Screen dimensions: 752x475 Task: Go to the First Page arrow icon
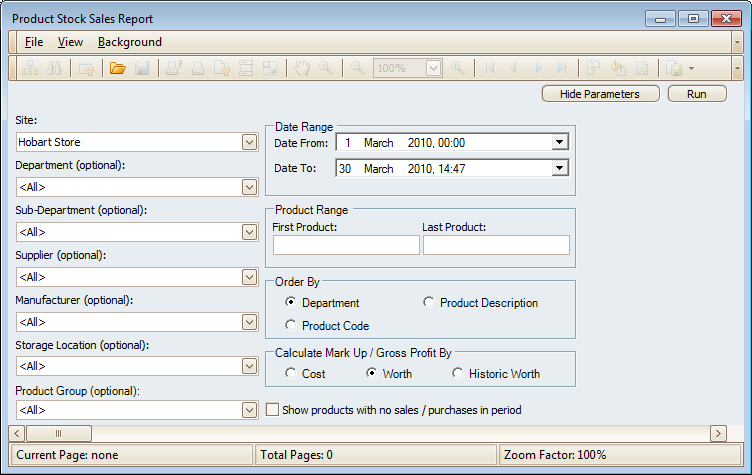click(x=490, y=68)
